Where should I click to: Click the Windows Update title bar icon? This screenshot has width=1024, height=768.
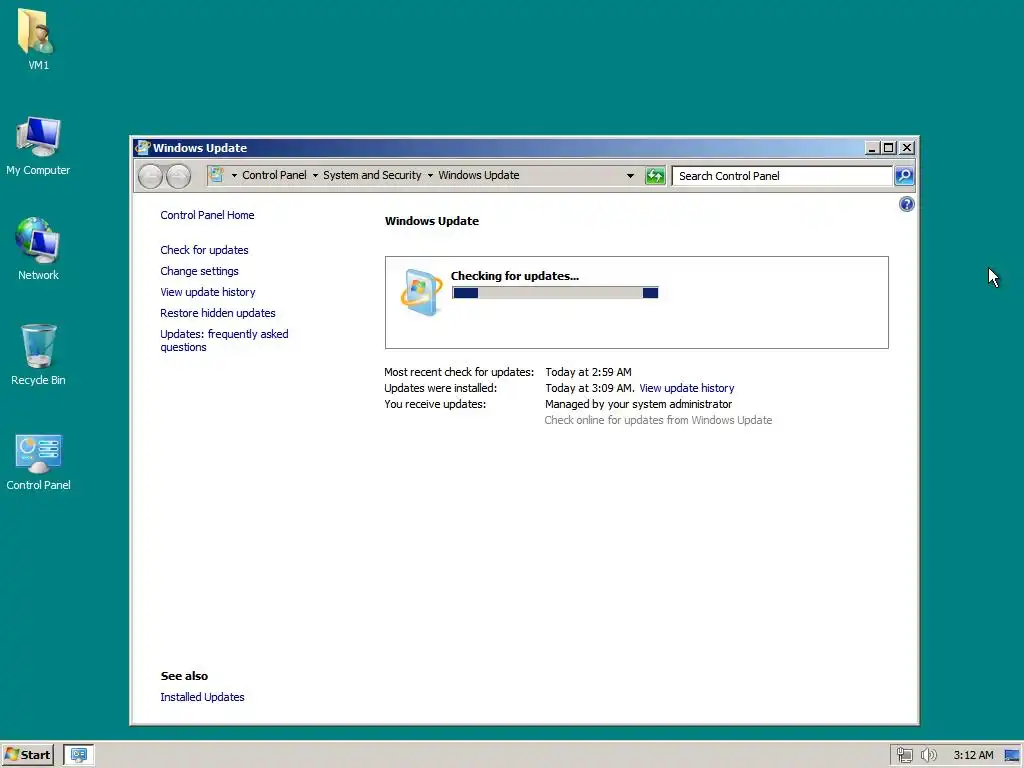click(142, 148)
